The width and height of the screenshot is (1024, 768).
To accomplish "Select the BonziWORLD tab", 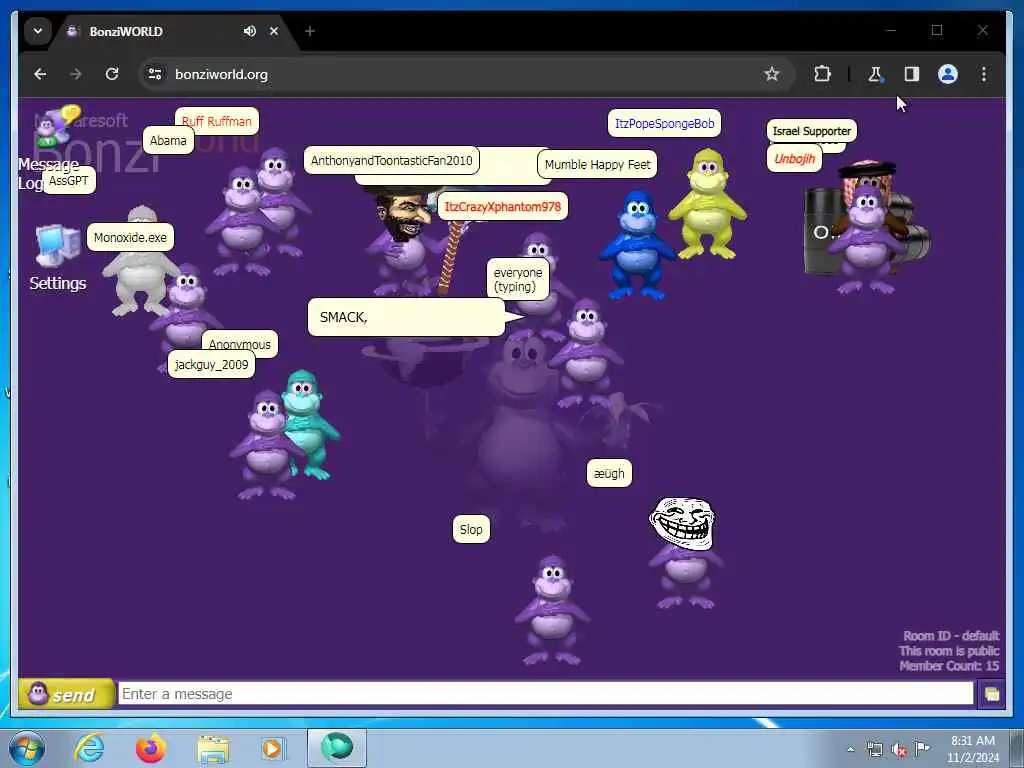I will click(157, 31).
